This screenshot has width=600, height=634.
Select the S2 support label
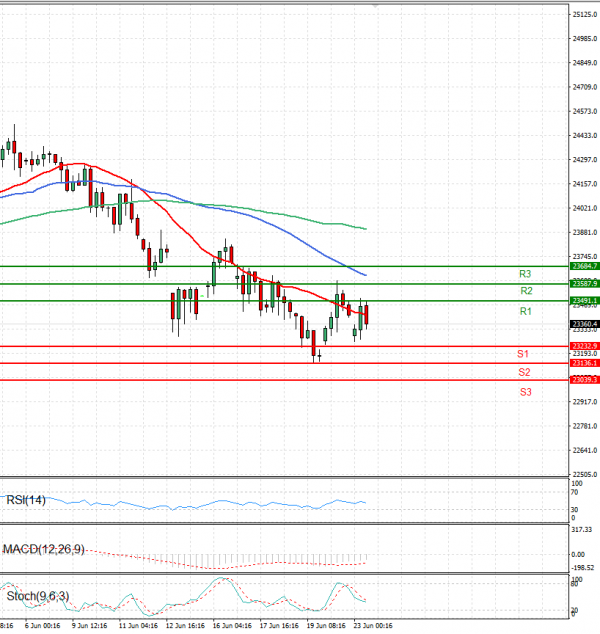click(x=524, y=372)
